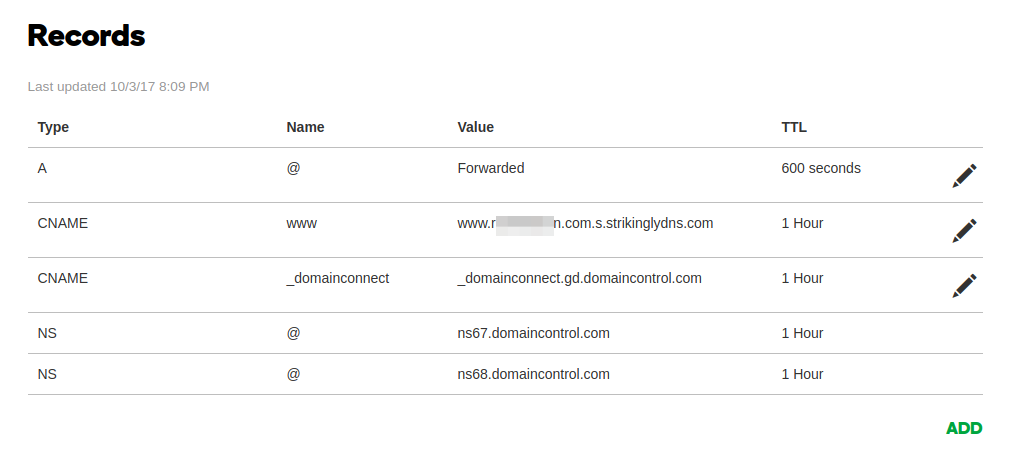Click the TTL column header
Viewport: 1026px width, 464px height.
[794, 127]
